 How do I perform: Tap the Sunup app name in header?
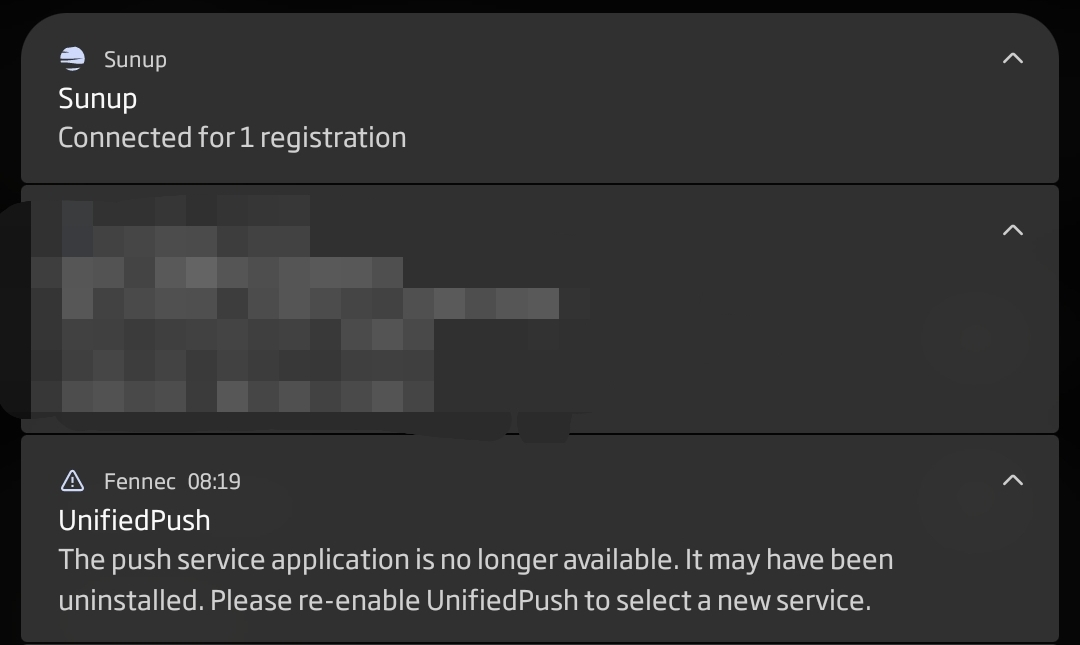[x=135, y=59]
